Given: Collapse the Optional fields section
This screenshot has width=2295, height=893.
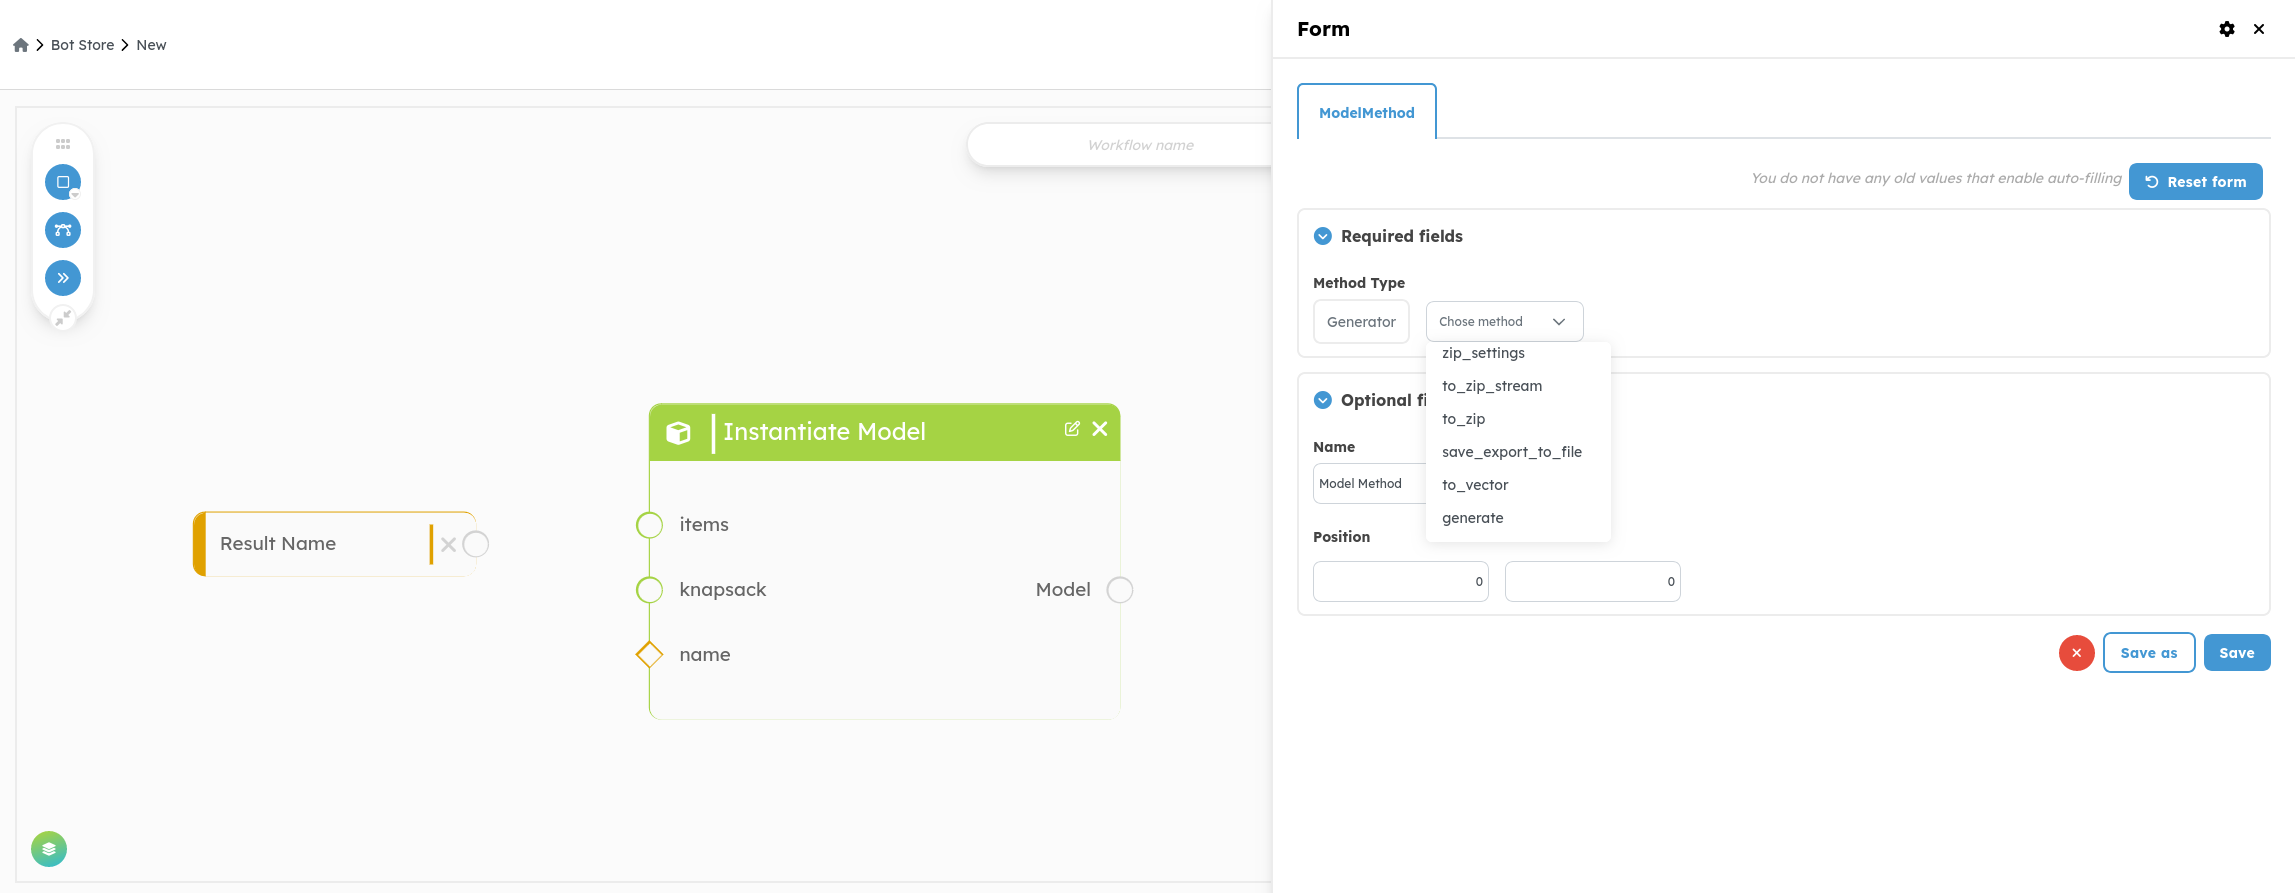Looking at the screenshot, I should click(1323, 400).
